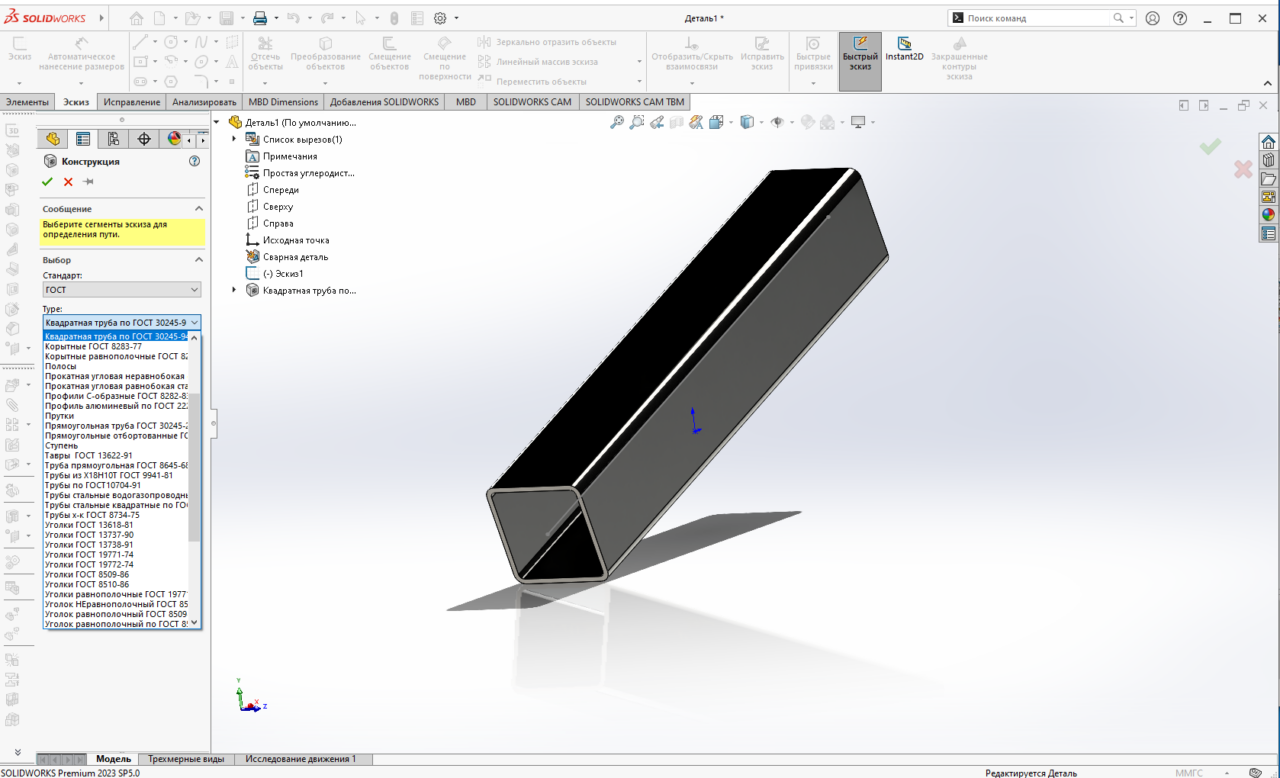Switch to Элементы tab
Image resolution: width=1280 pixels, height=778 pixels.
point(27,102)
